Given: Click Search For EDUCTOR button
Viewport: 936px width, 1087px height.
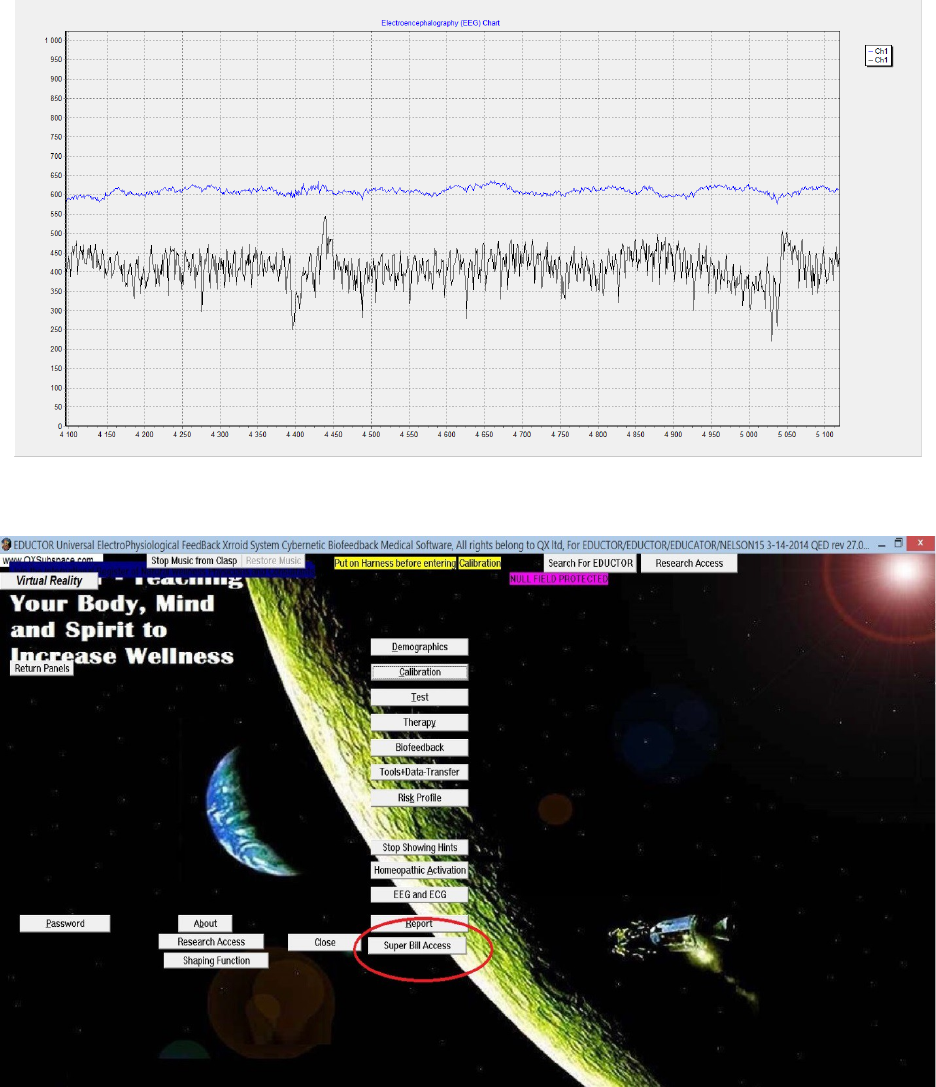Looking at the screenshot, I should point(590,563).
